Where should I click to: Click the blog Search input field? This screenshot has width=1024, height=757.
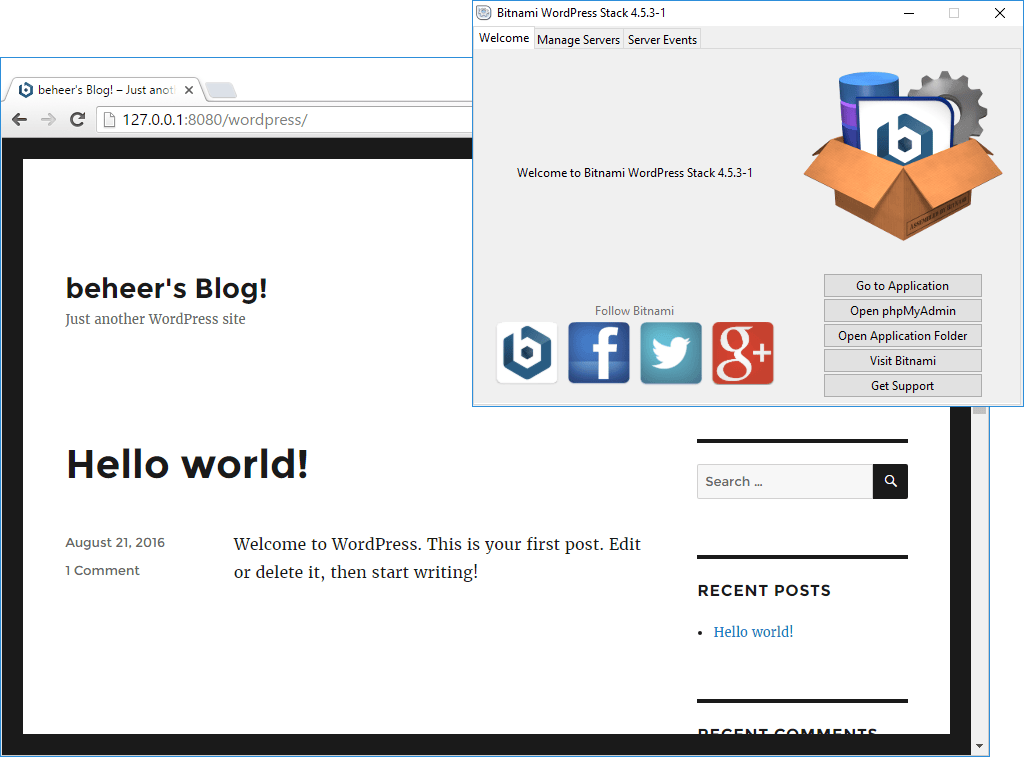pyautogui.click(x=785, y=481)
